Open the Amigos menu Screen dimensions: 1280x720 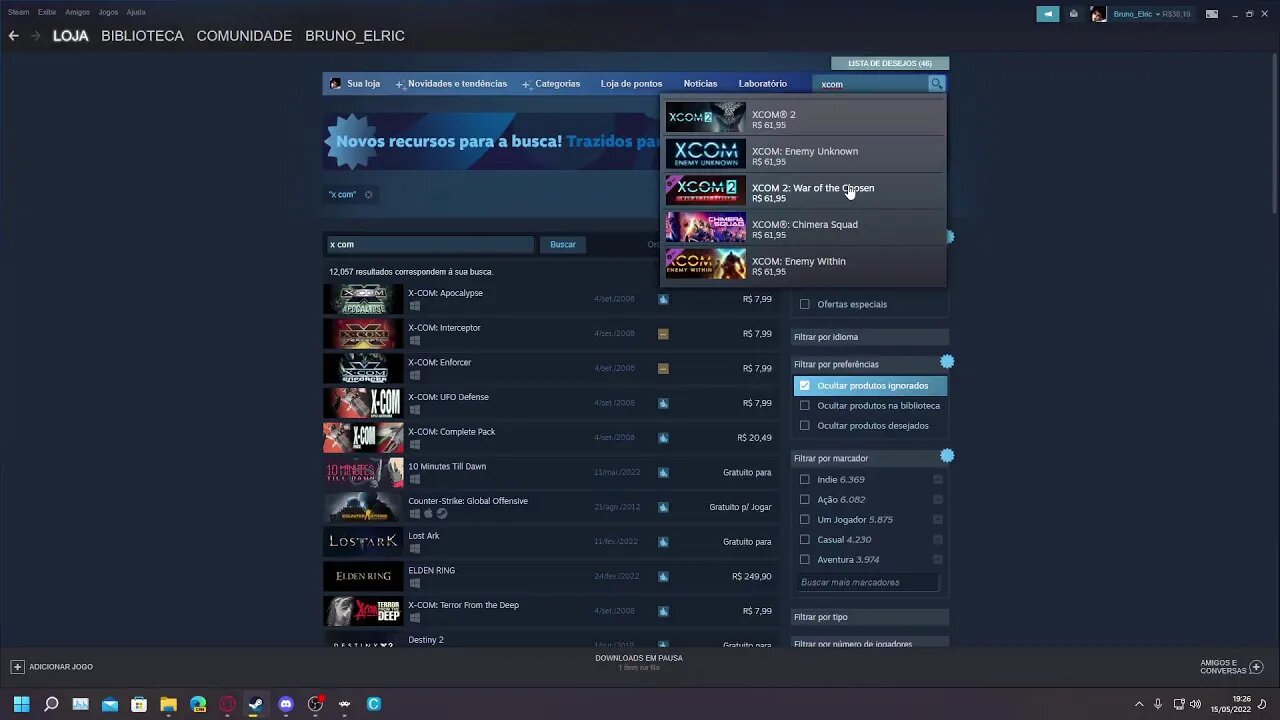(x=77, y=12)
